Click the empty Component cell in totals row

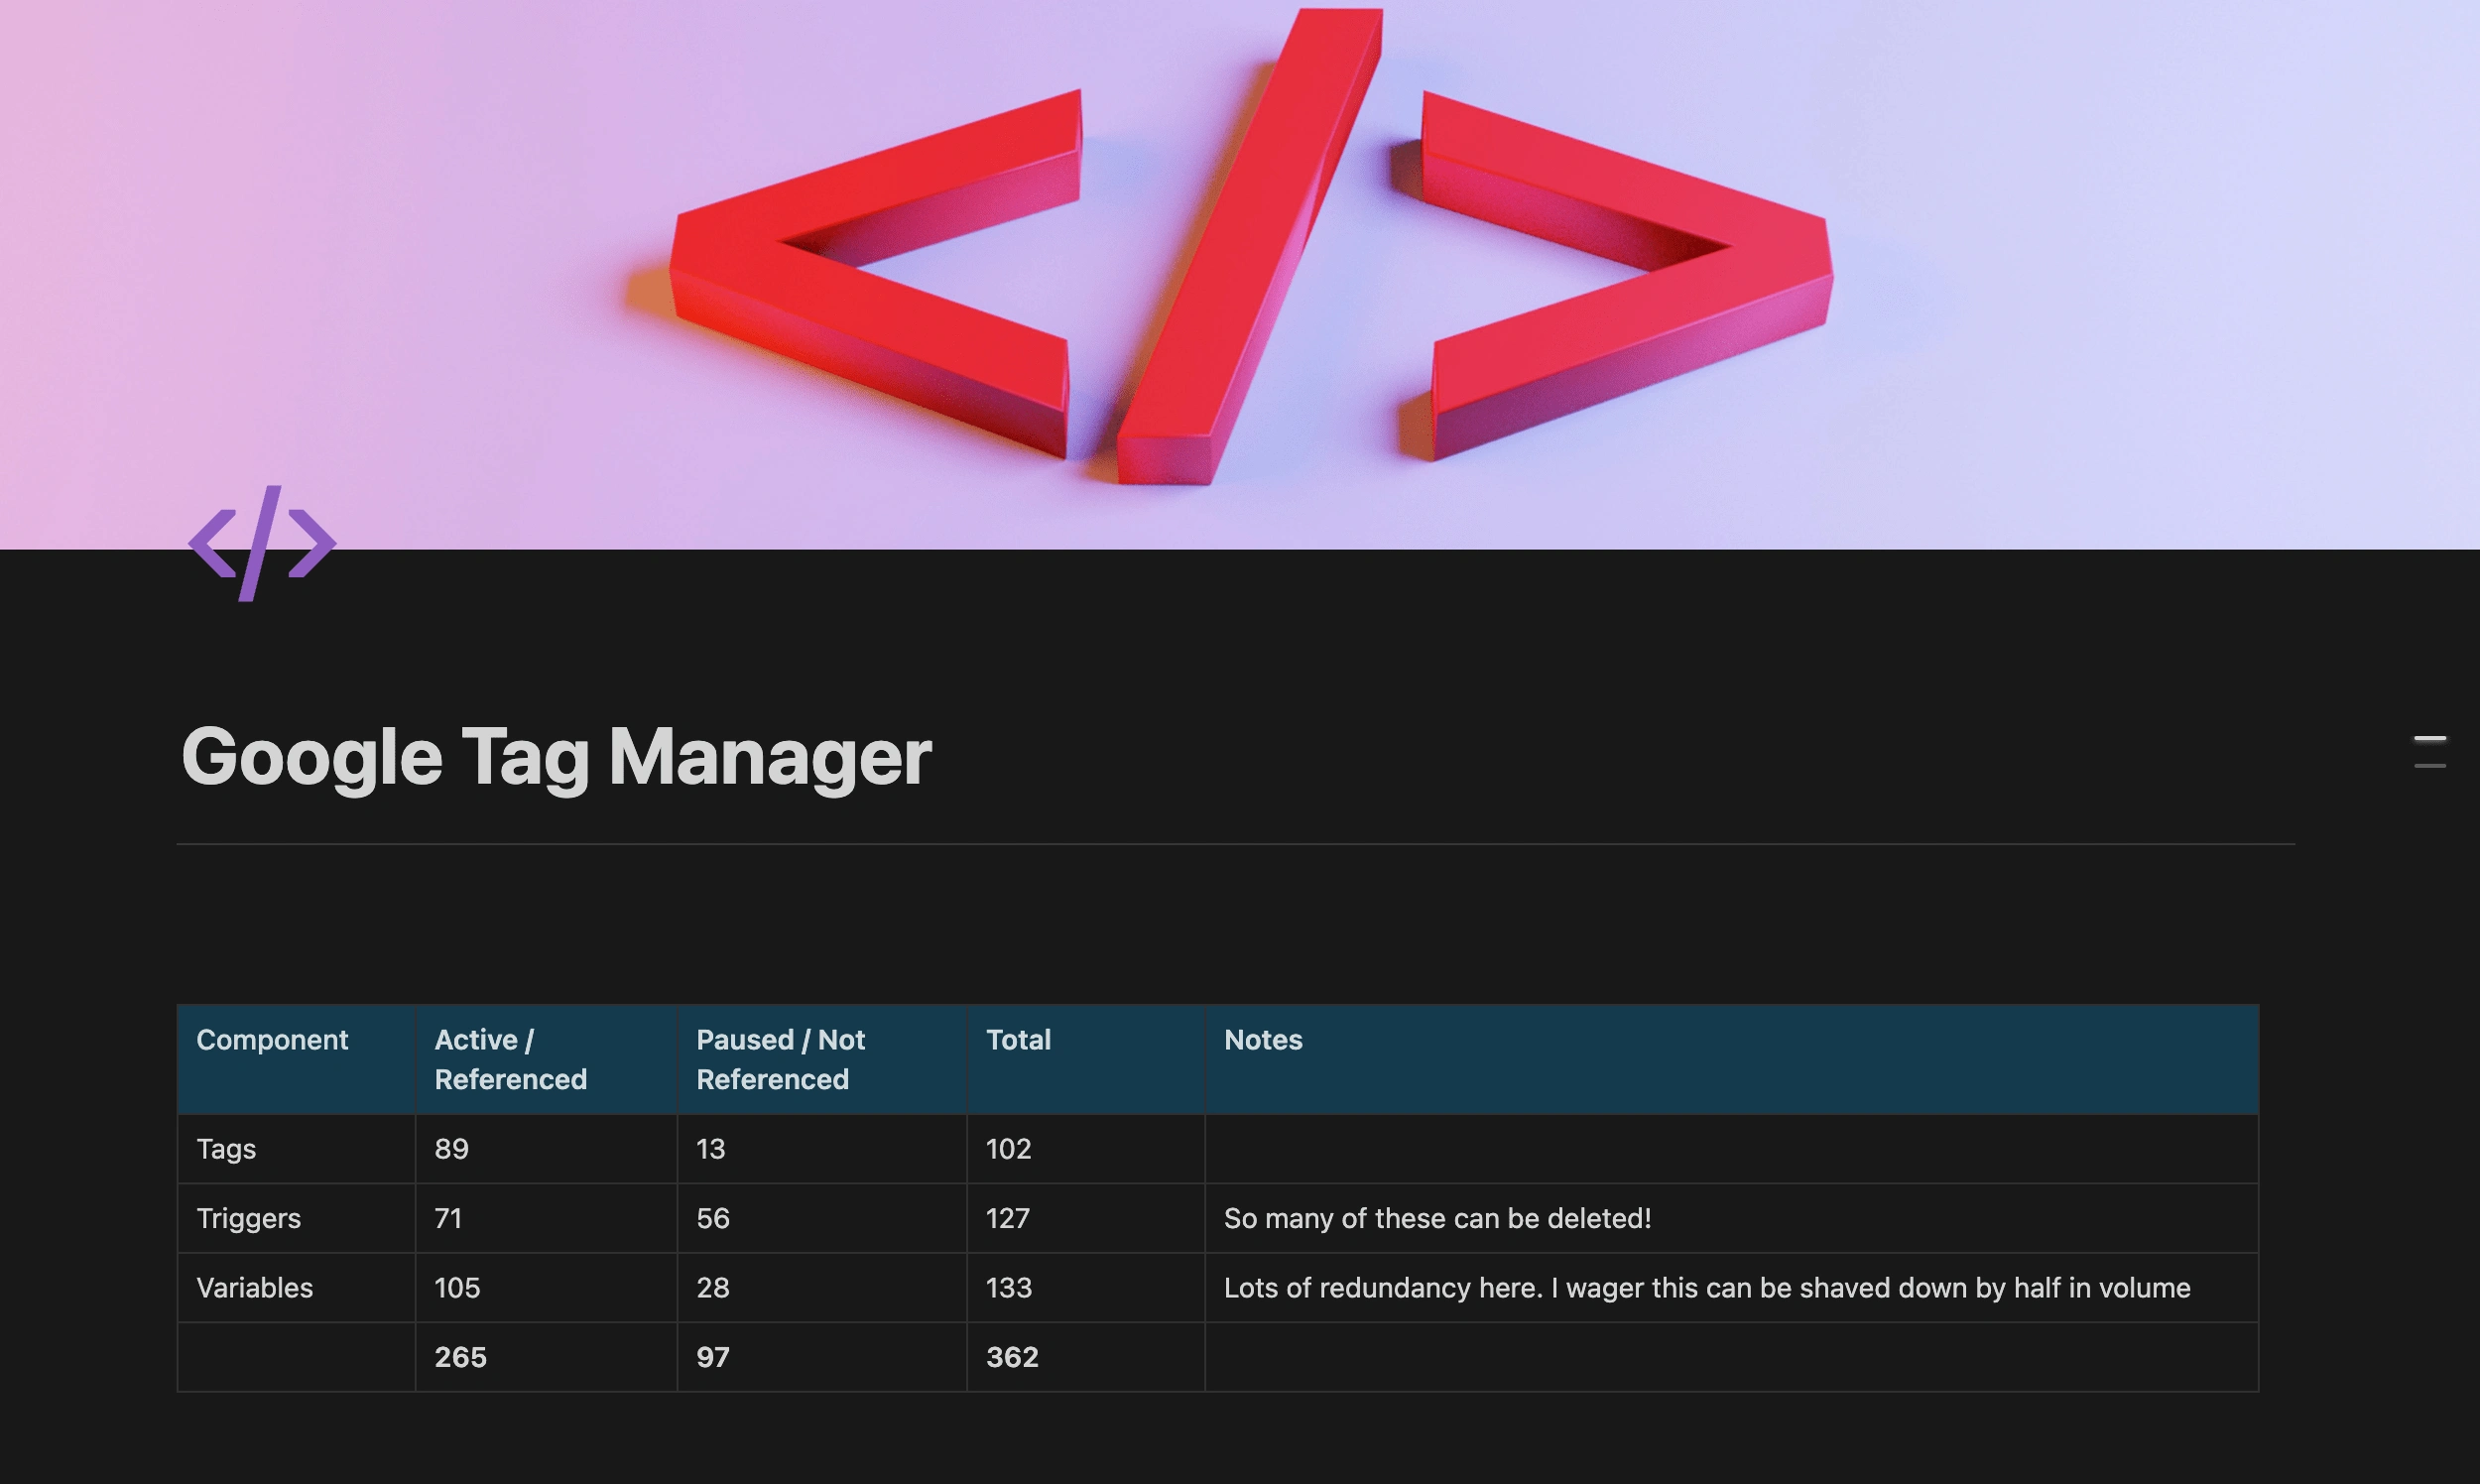click(296, 1357)
